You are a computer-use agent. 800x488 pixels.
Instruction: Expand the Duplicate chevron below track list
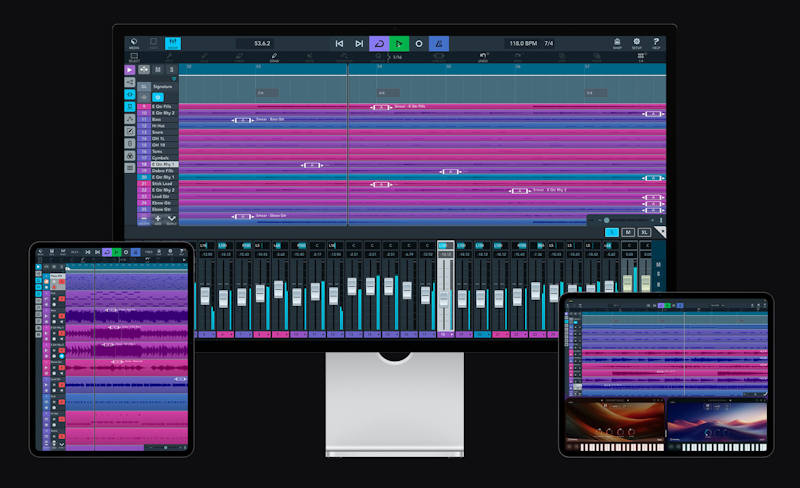171,218
